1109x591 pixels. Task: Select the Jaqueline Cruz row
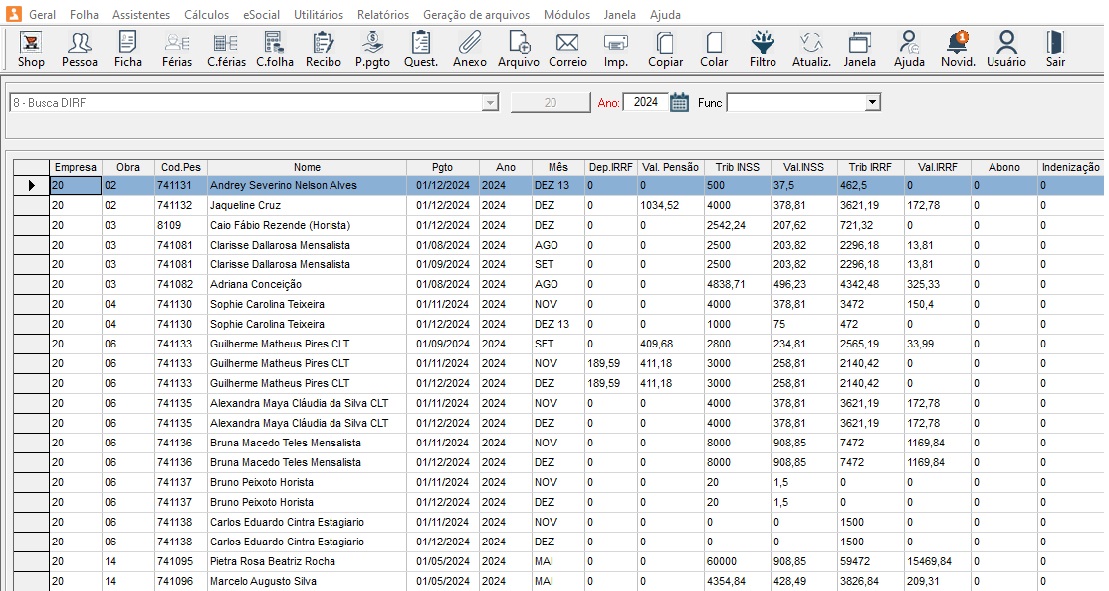click(x=245, y=205)
